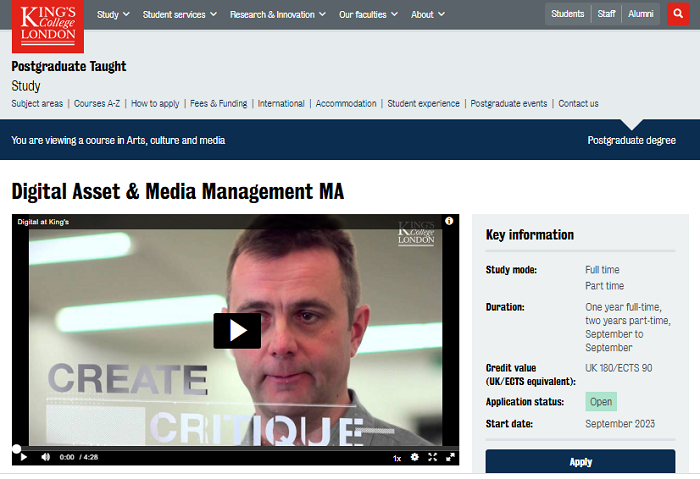
Task: Select the Courses A-Z tab
Action: click(x=97, y=103)
